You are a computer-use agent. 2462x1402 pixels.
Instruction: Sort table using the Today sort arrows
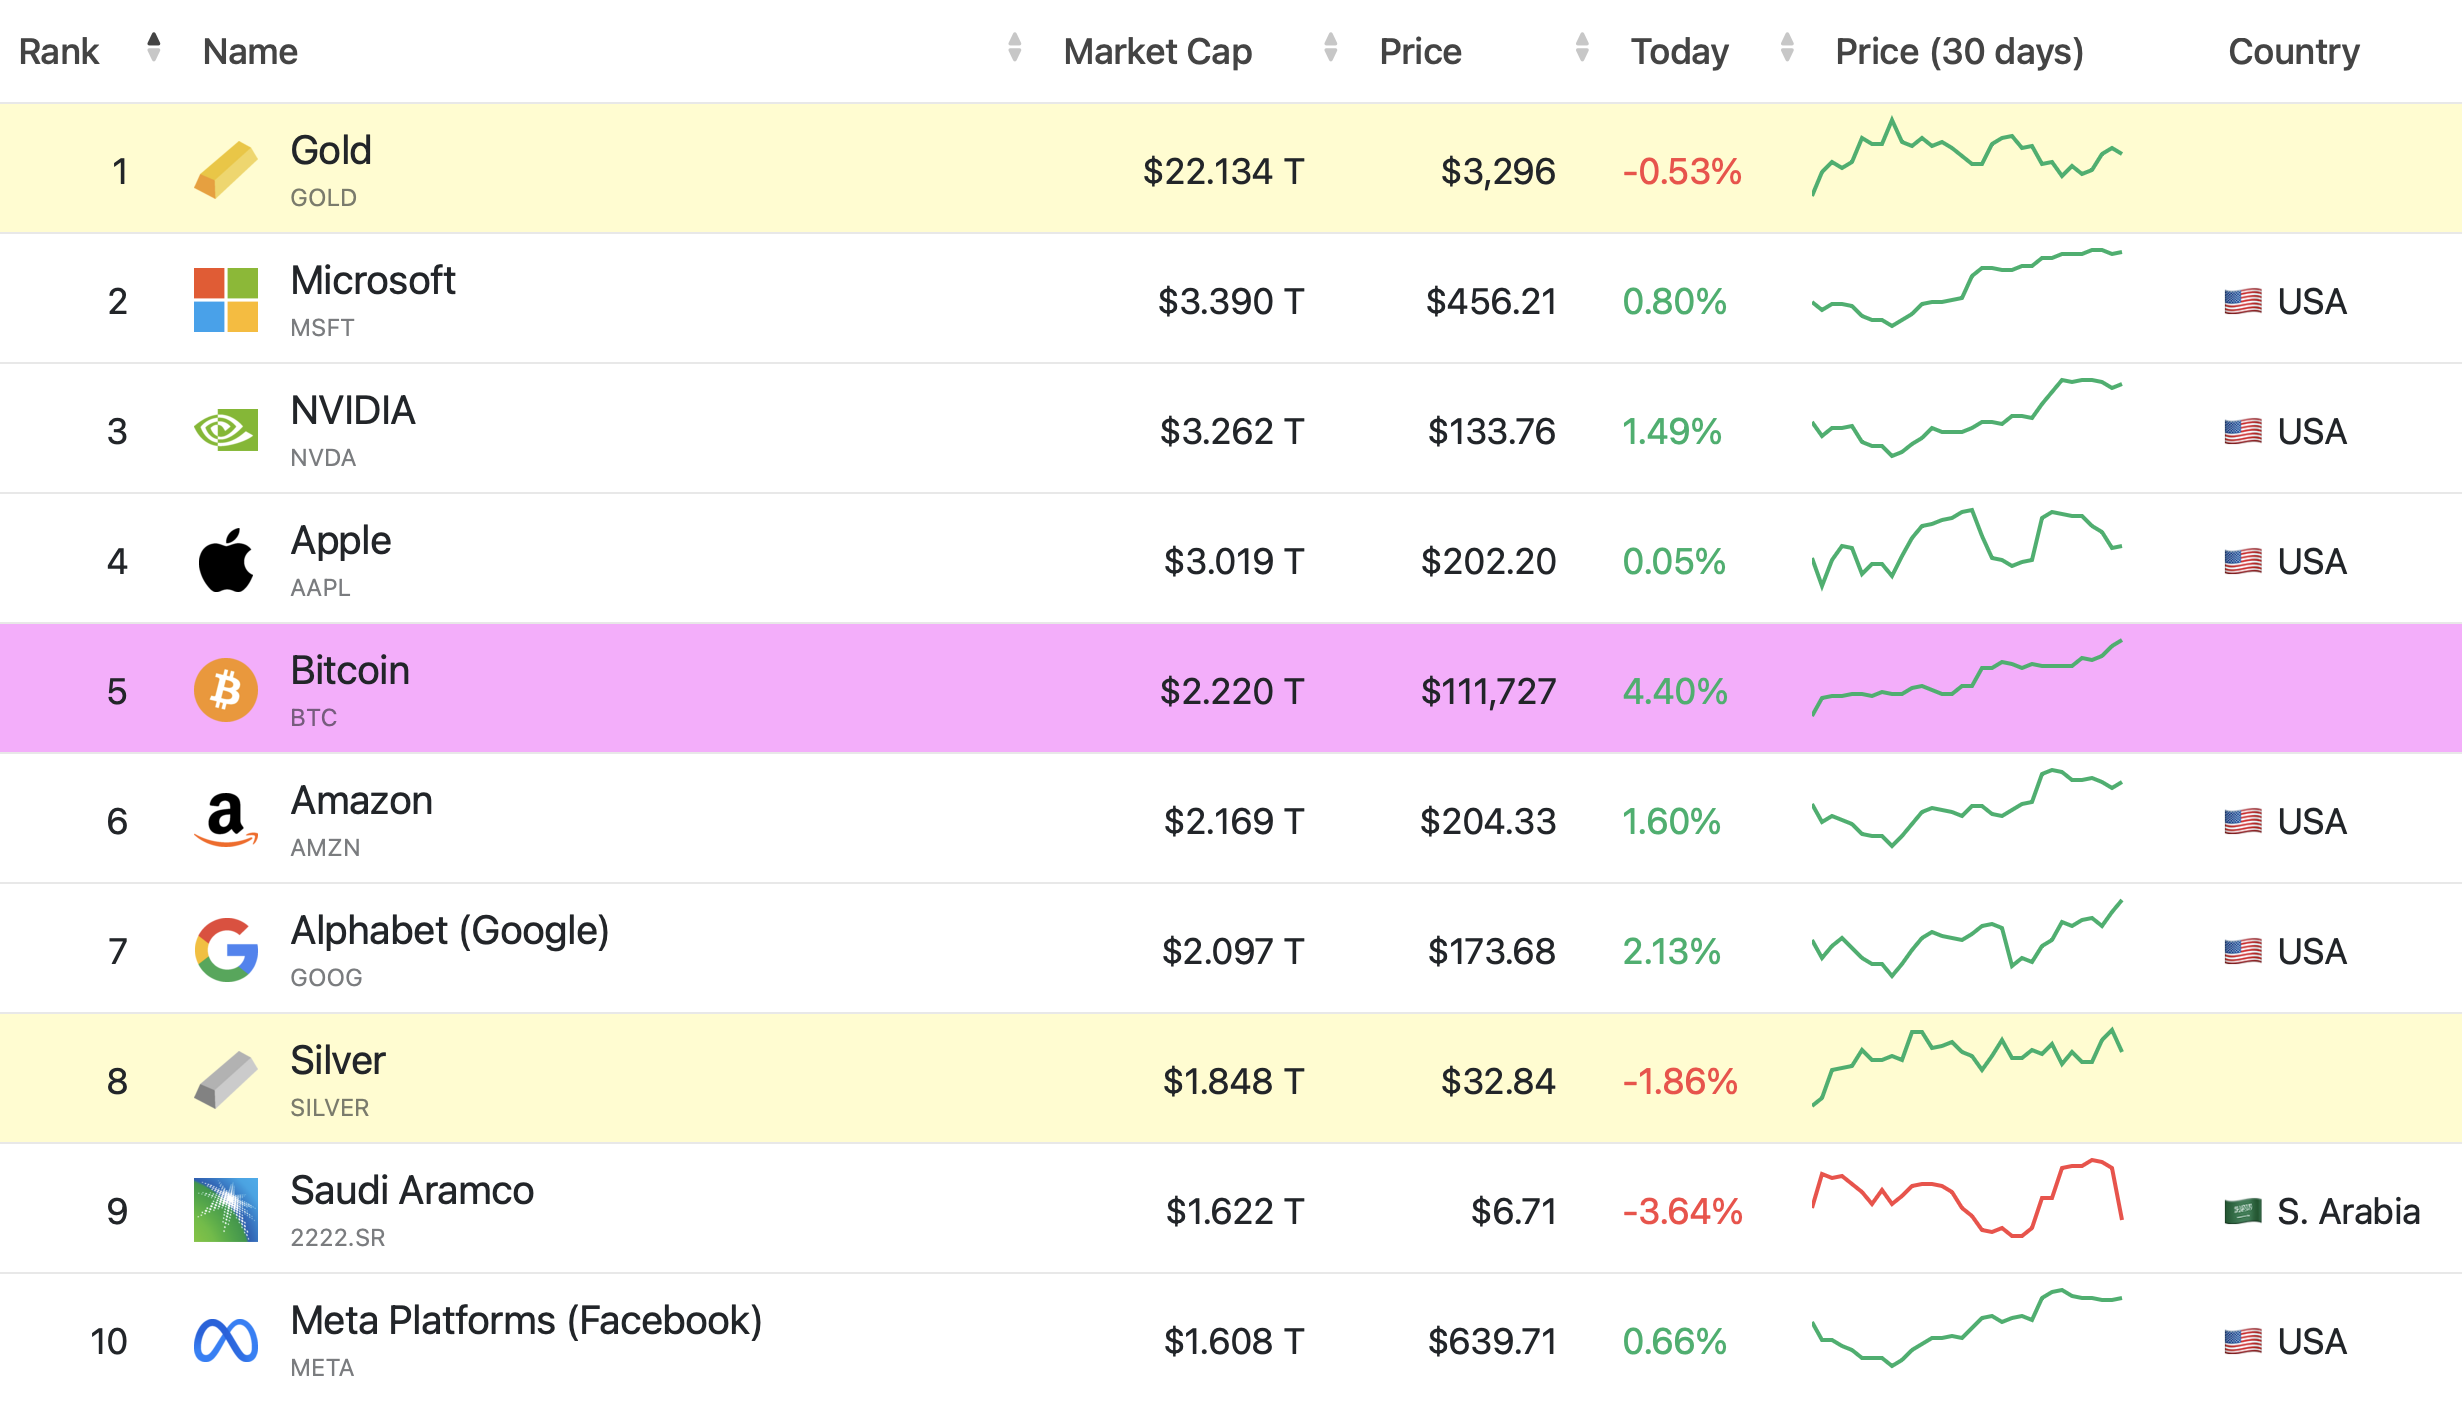1787,47
